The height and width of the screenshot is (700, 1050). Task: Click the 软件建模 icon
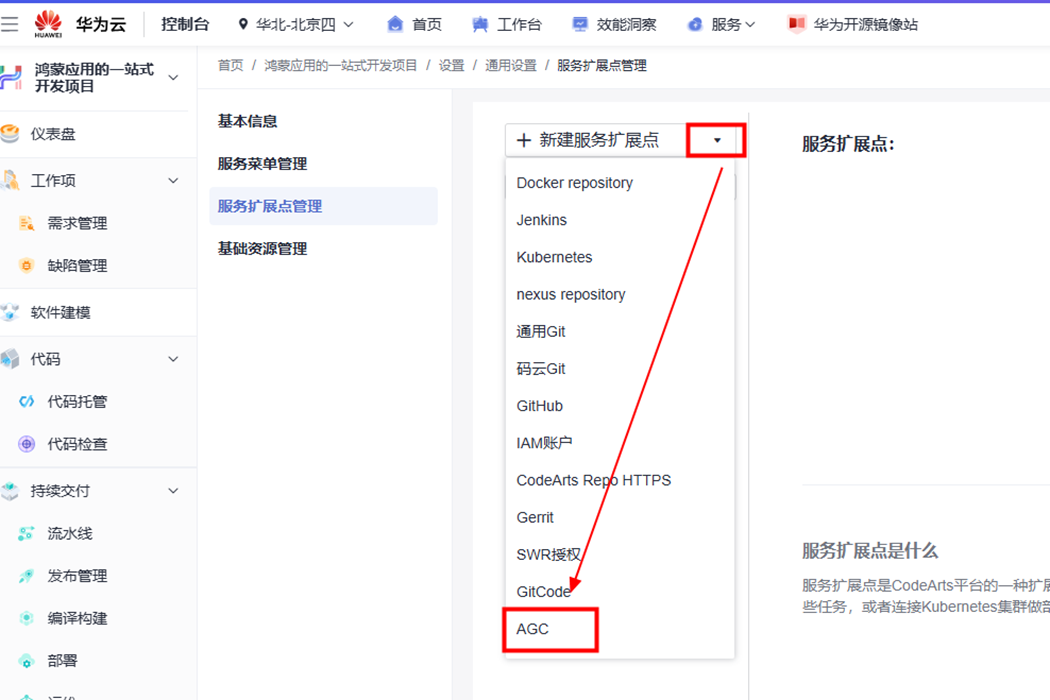[10, 313]
